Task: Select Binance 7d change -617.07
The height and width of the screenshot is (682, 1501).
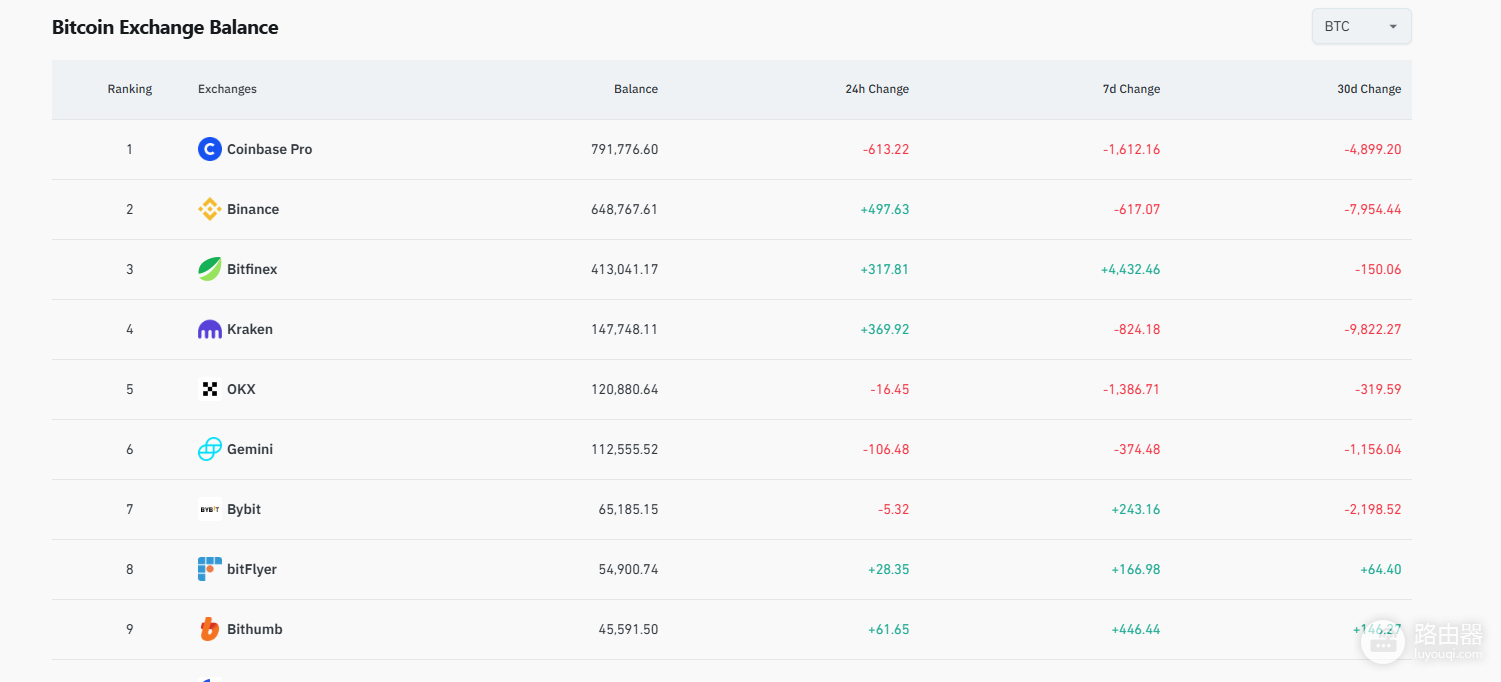Action: 1137,209
